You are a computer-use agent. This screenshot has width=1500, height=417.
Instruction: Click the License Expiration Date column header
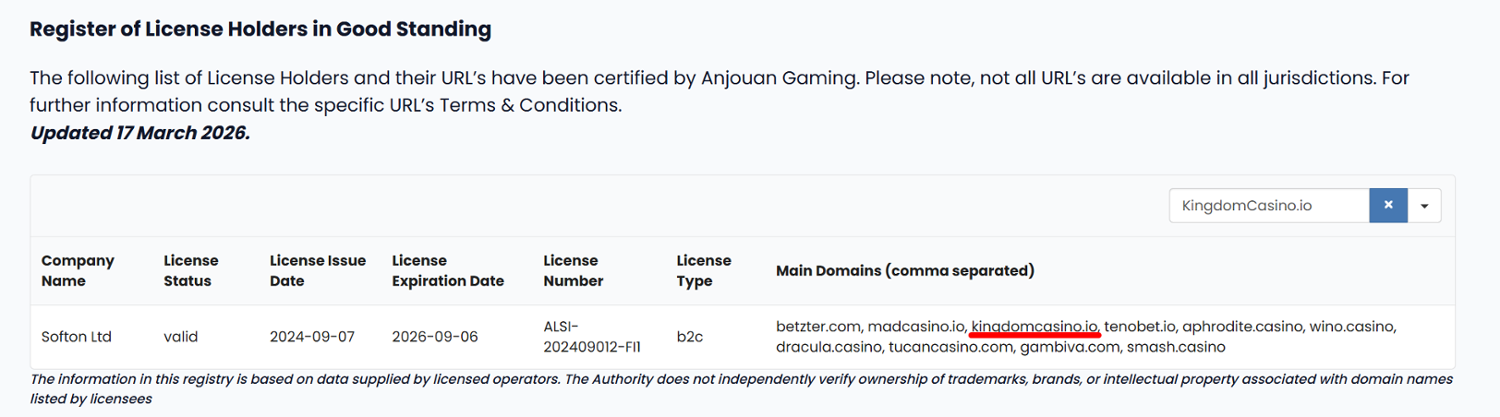pyautogui.click(x=448, y=271)
